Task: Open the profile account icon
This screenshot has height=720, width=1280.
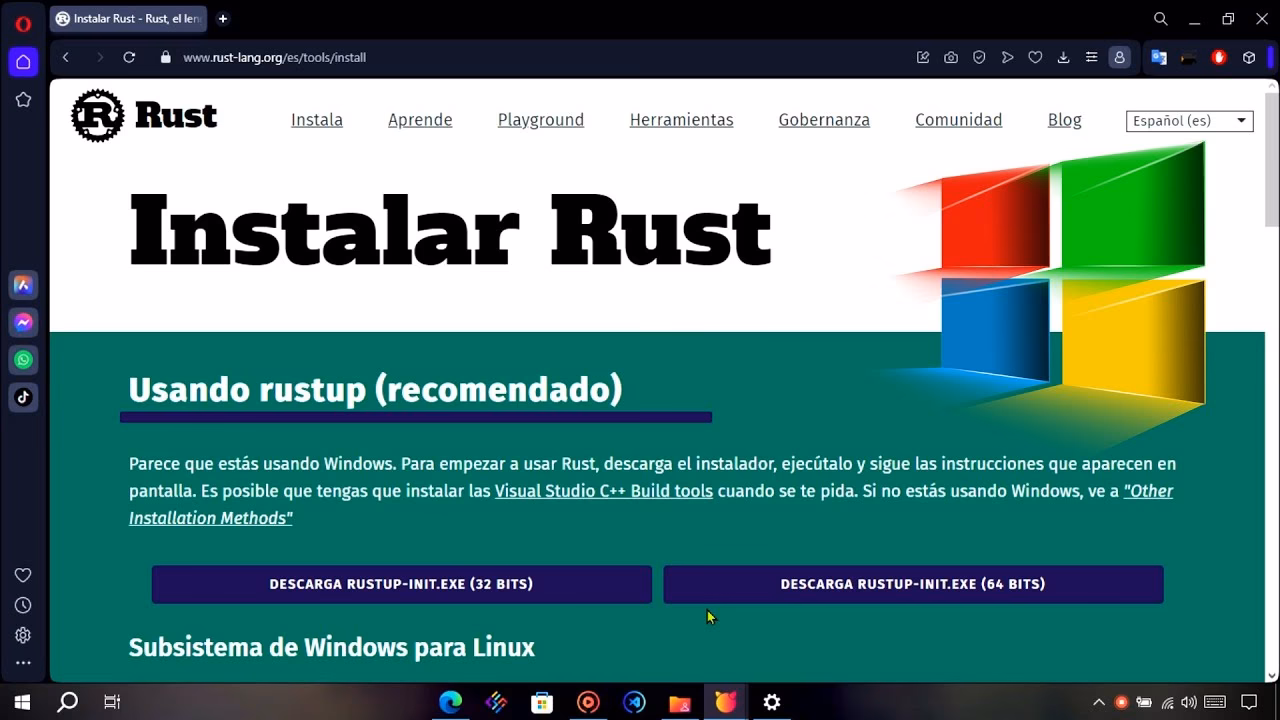Action: point(1119,57)
